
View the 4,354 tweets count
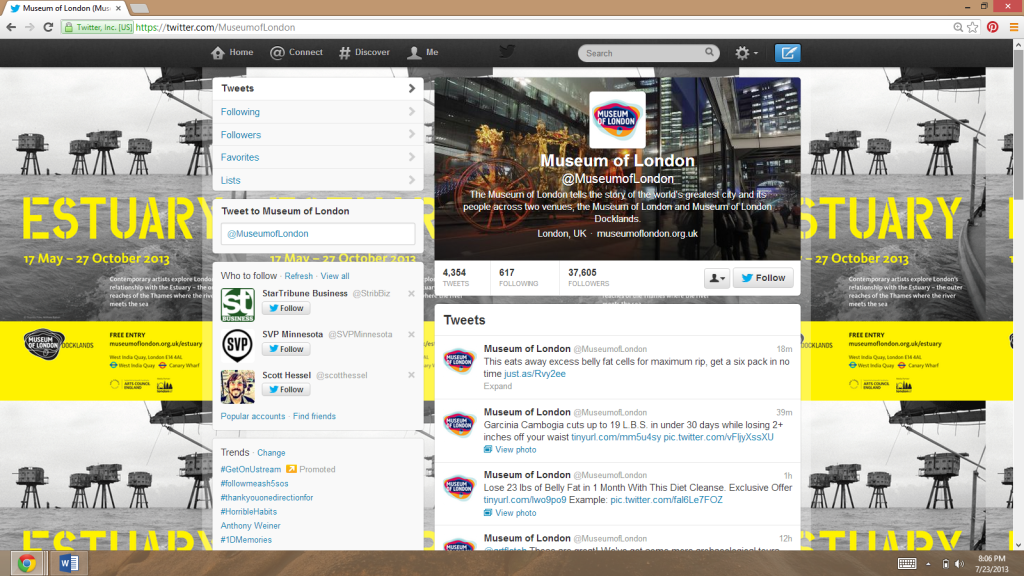455,278
